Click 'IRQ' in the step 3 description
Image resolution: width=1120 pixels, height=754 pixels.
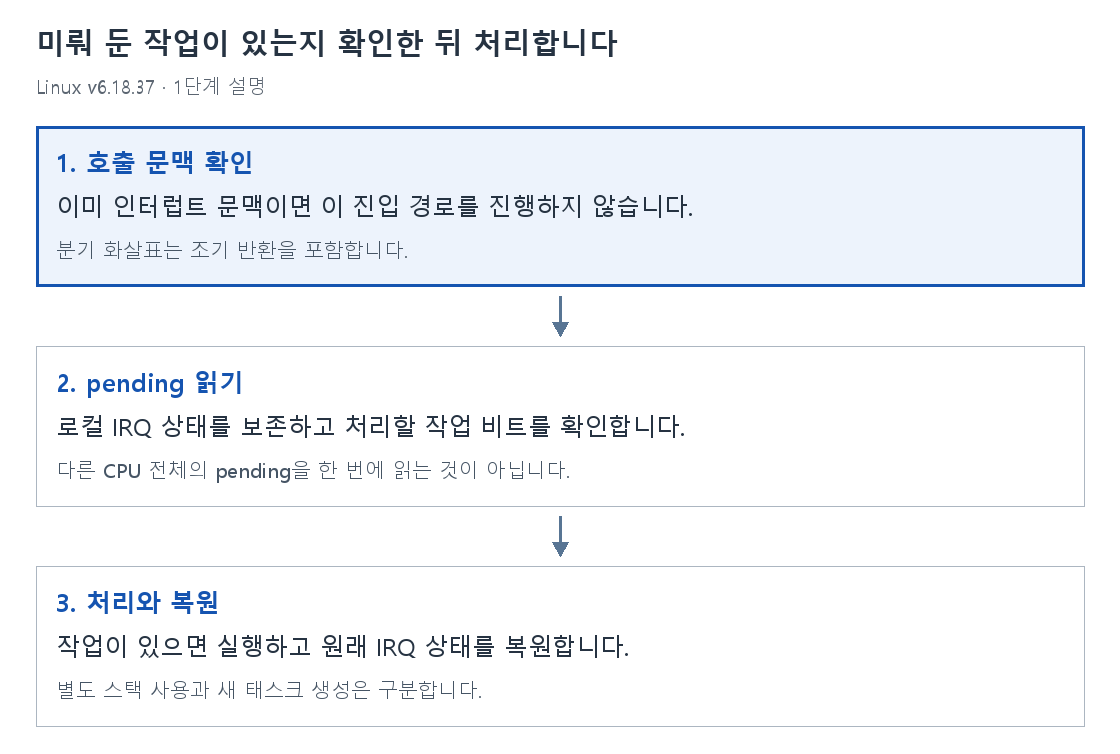(x=396, y=647)
